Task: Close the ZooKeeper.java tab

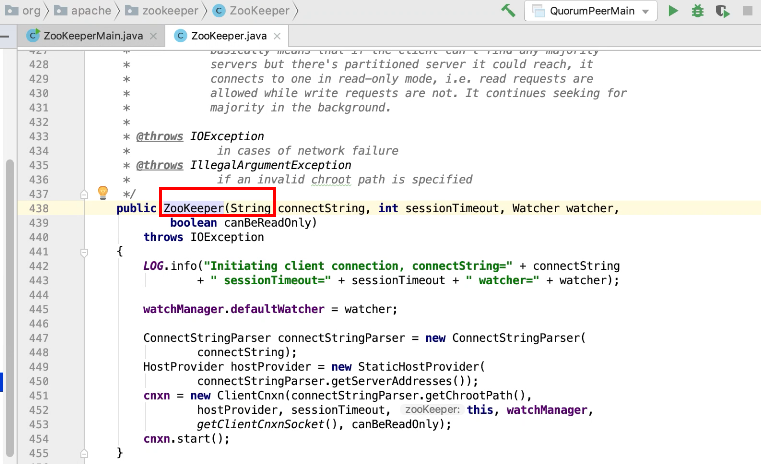Action: [x=277, y=36]
